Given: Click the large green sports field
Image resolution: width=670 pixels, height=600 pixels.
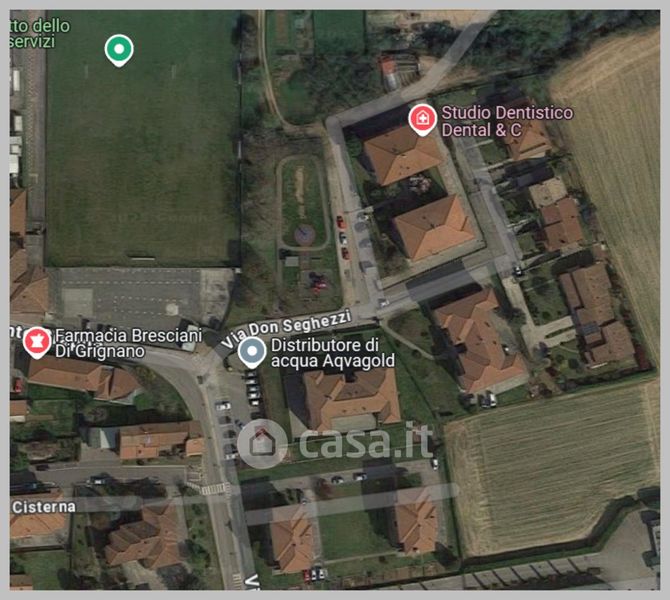Looking at the screenshot, I should 142,139.
